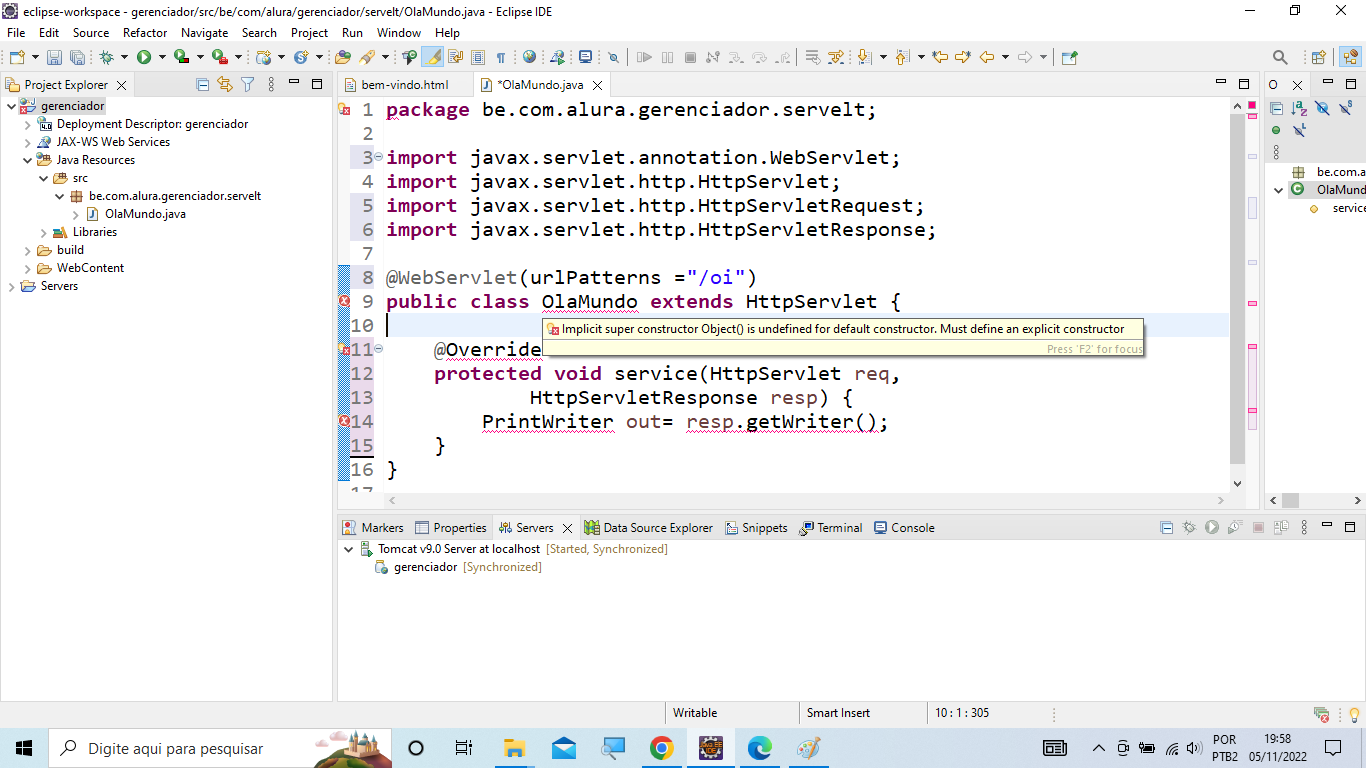Click the Last Edit Location icon
This screenshot has height=768, width=1366.
click(x=940, y=58)
